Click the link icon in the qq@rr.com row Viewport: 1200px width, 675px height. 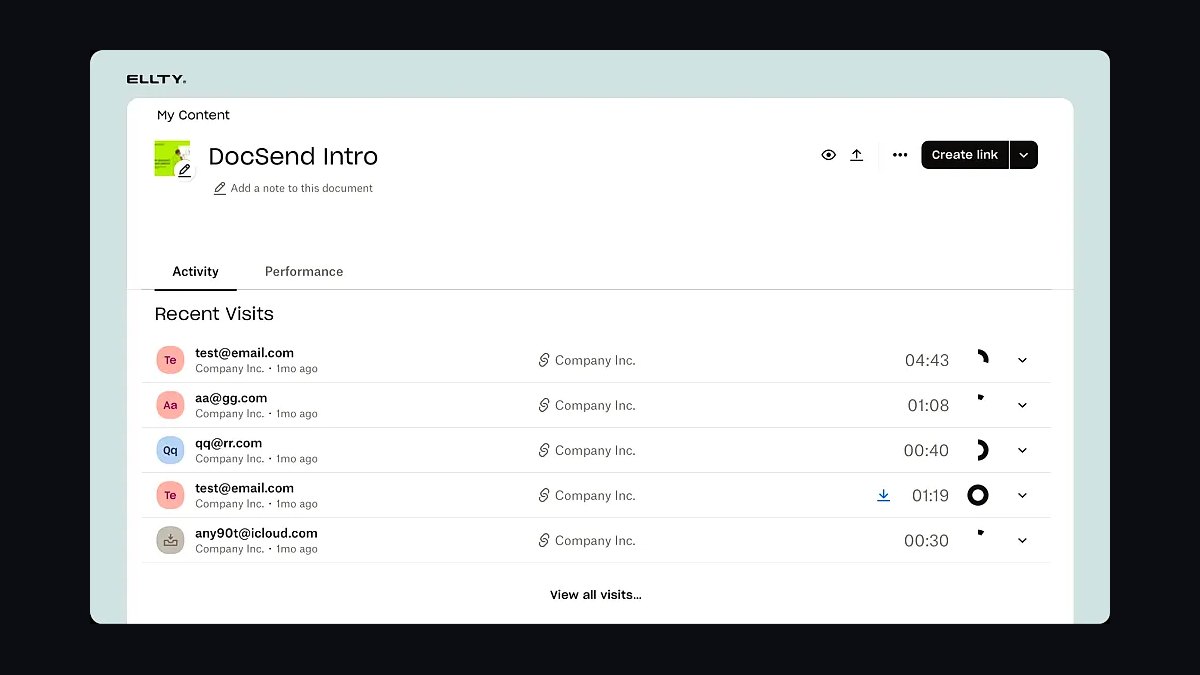(x=544, y=450)
